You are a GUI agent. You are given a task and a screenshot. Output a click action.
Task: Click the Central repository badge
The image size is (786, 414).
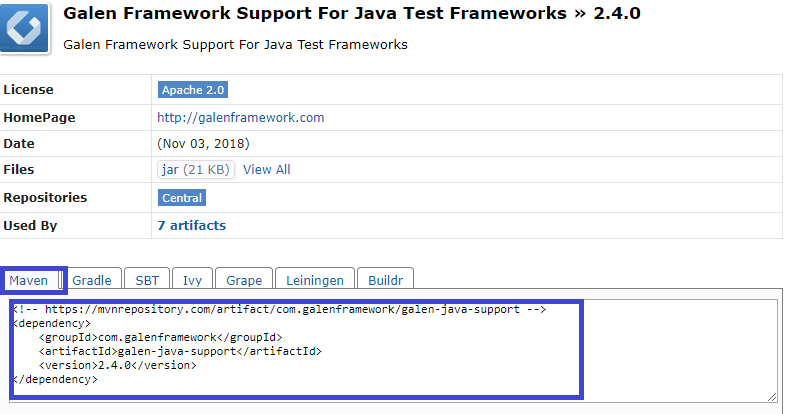click(x=182, y=198)
